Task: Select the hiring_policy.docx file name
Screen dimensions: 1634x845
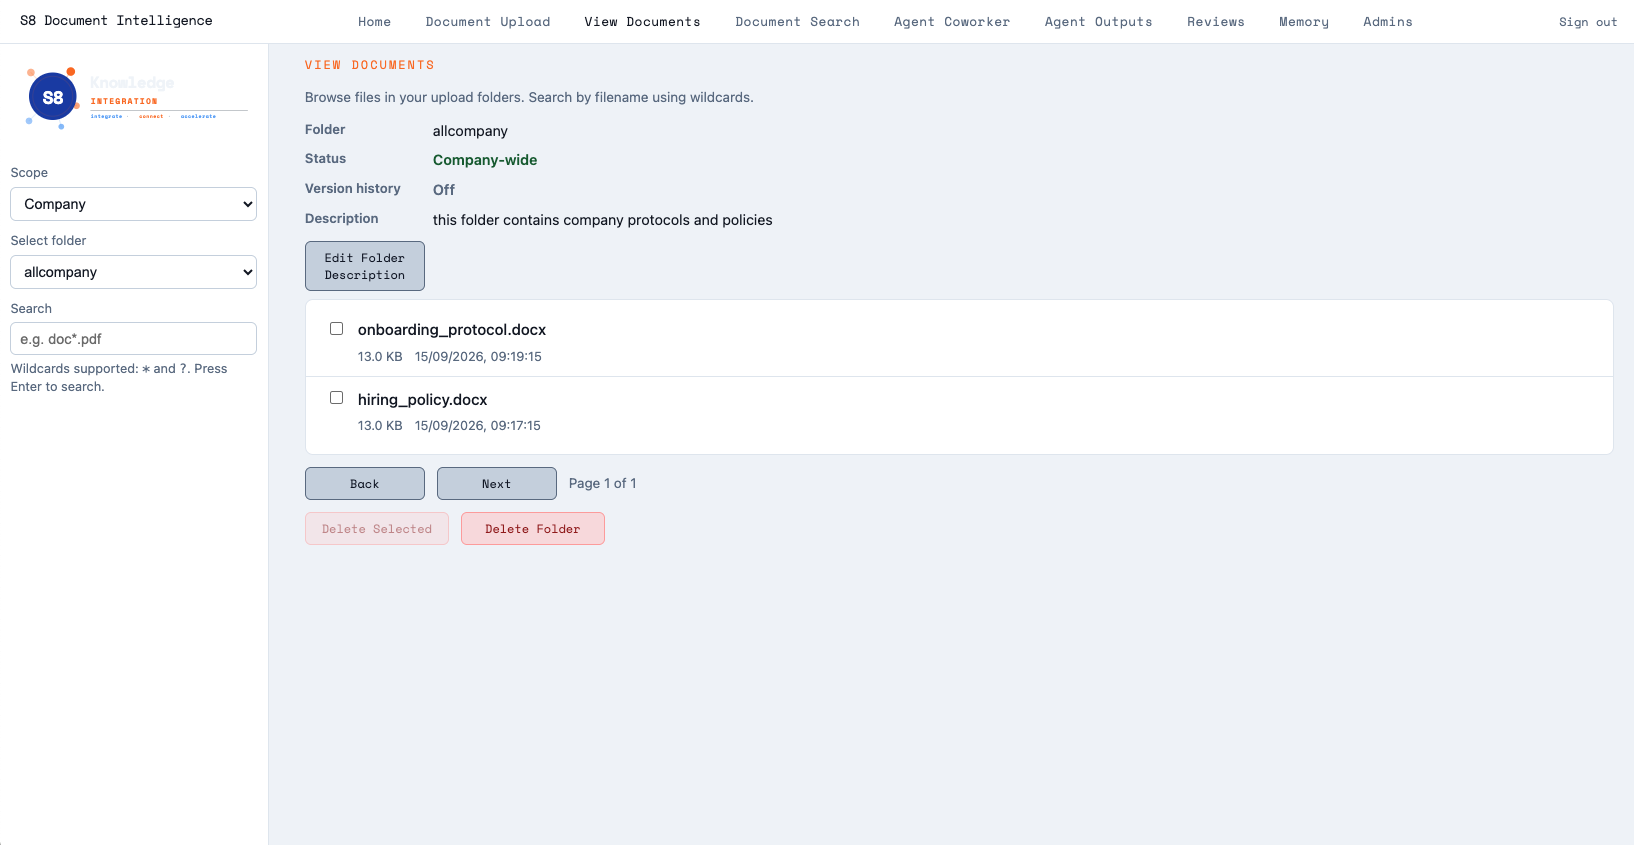Action: pyautogui.click(x=423, y=400)
